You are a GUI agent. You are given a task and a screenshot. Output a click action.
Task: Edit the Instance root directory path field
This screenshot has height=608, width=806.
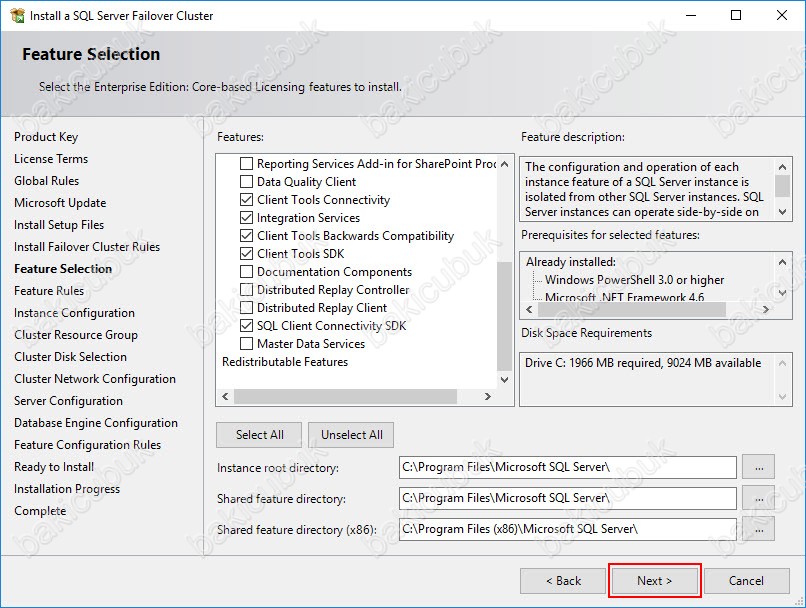[567, 468]
